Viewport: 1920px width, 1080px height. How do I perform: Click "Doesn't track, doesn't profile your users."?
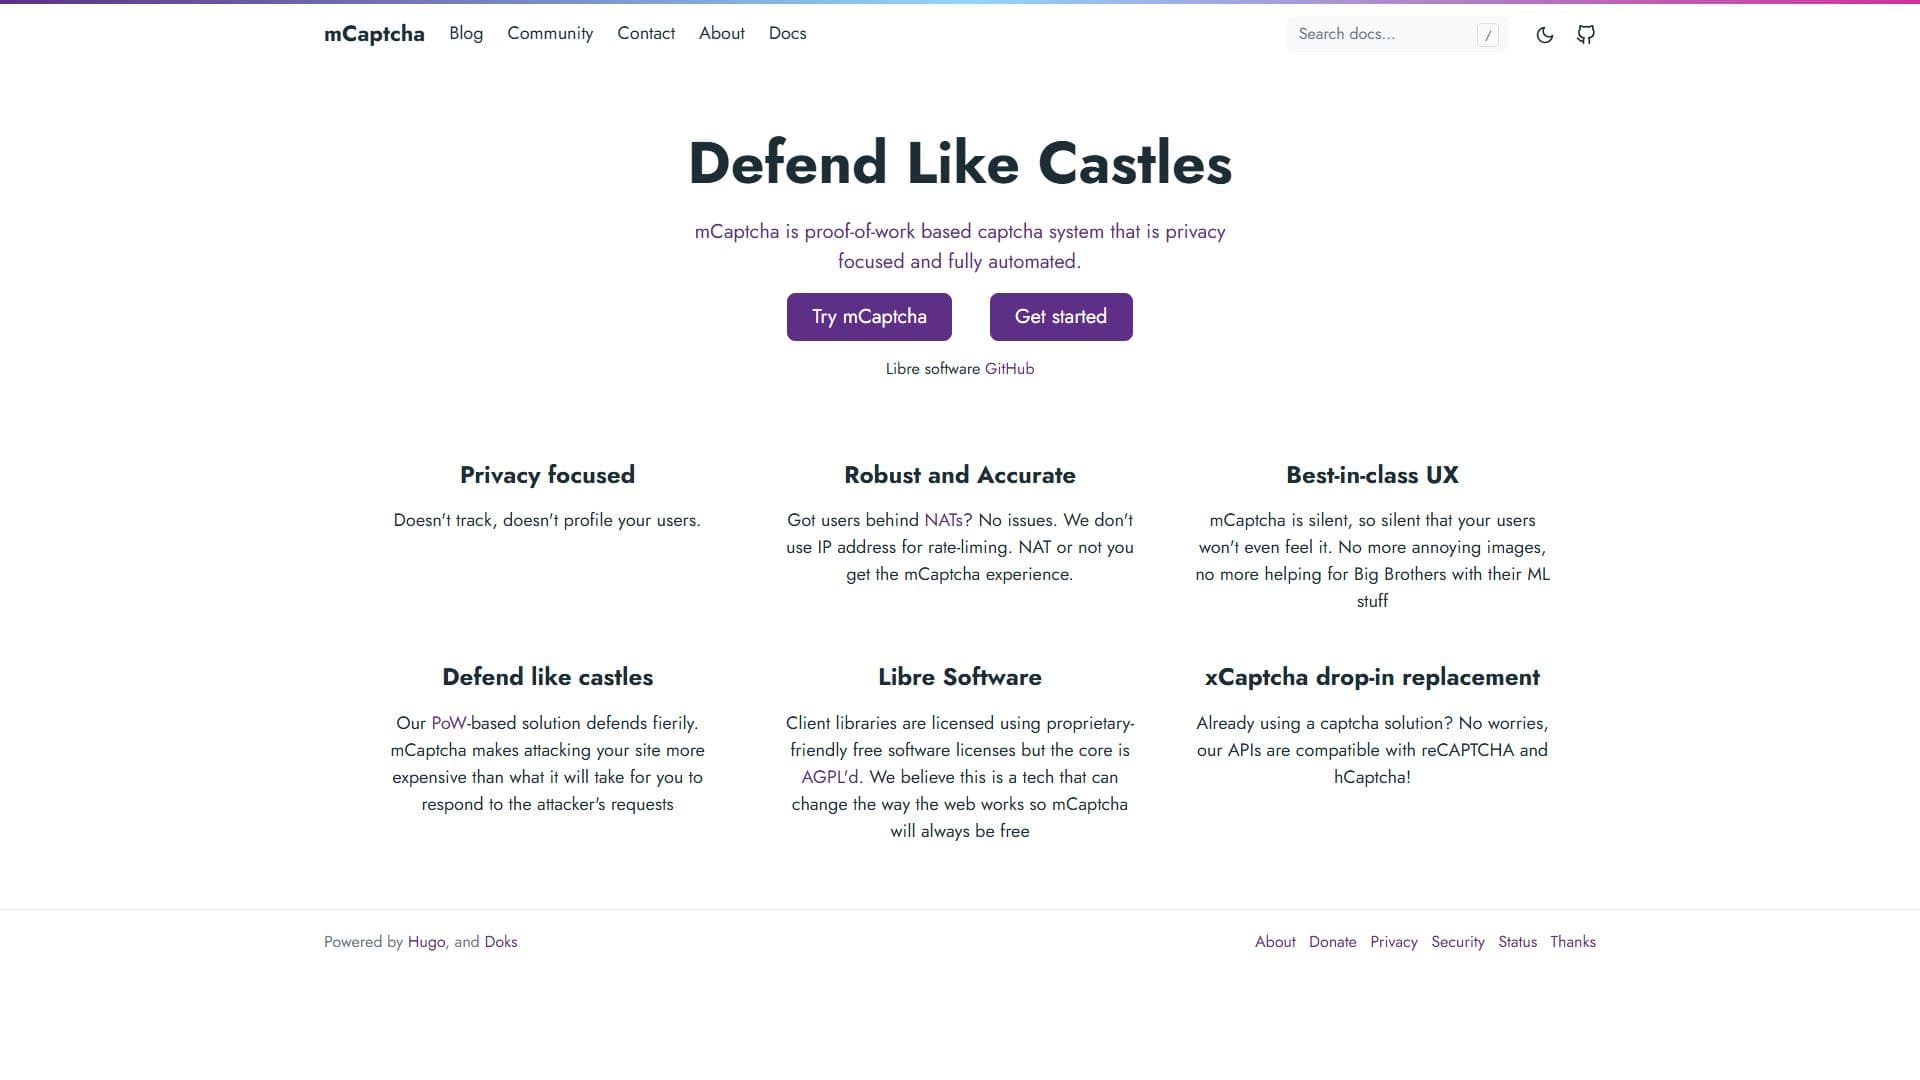tap(547, 520)
